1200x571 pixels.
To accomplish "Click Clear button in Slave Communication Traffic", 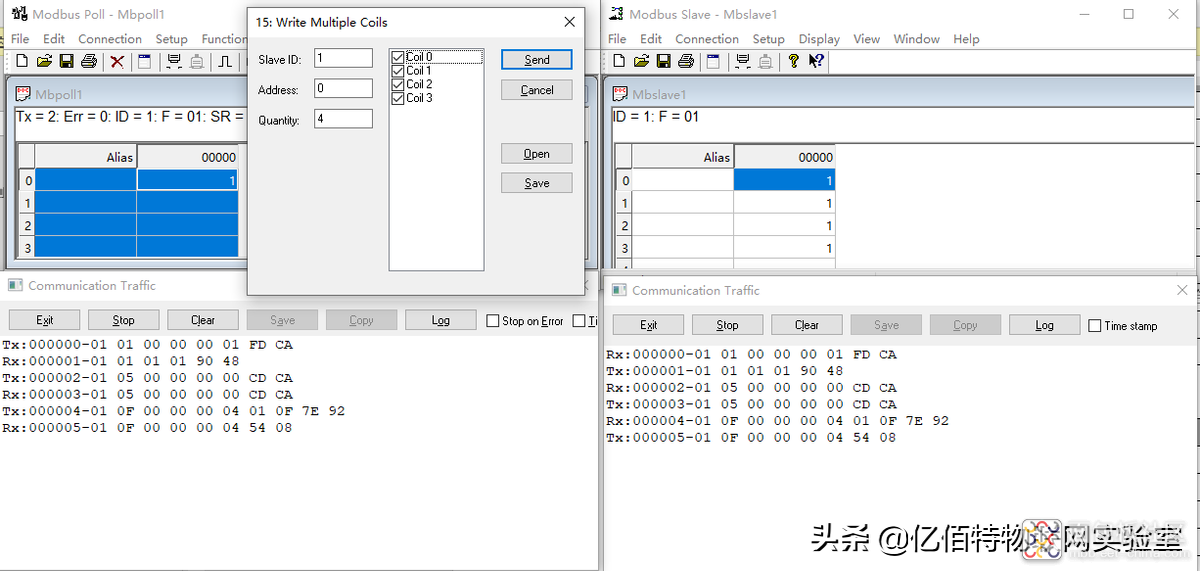I will tap(807, 325).
